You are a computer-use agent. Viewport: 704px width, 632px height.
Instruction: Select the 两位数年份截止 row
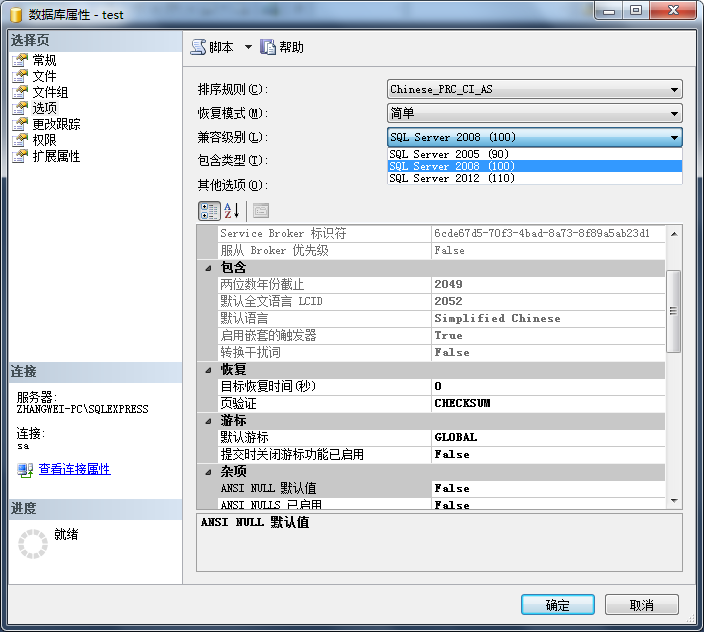click(x=441, y=285)
